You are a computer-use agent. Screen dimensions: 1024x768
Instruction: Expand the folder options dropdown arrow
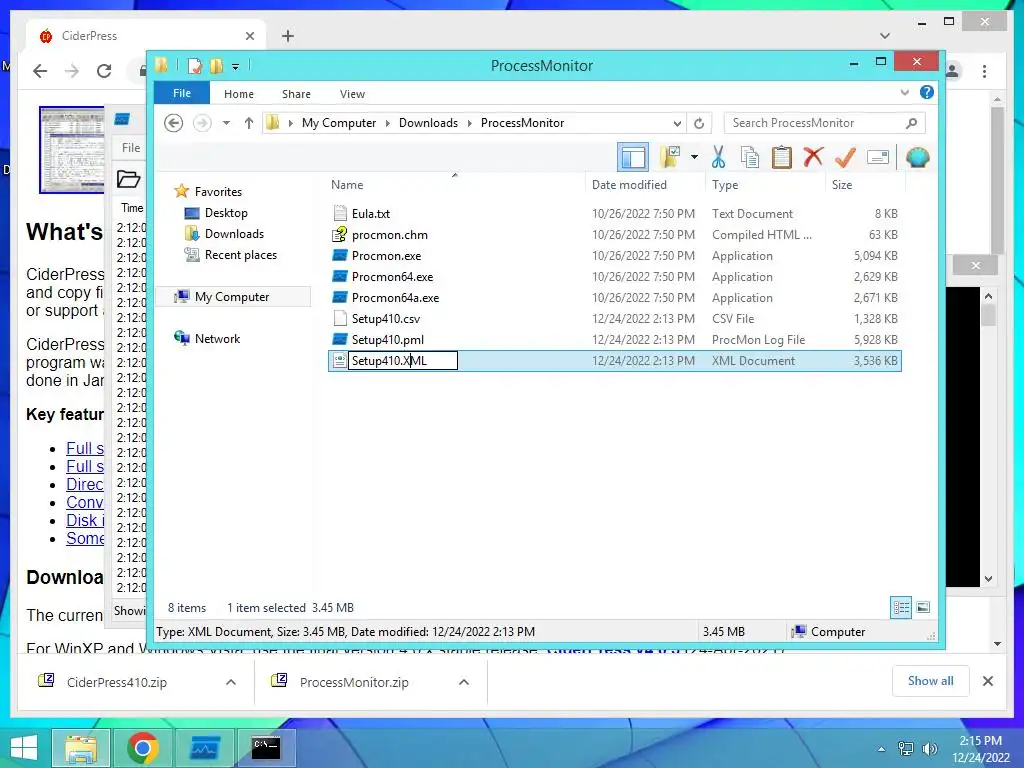(694, 157)
